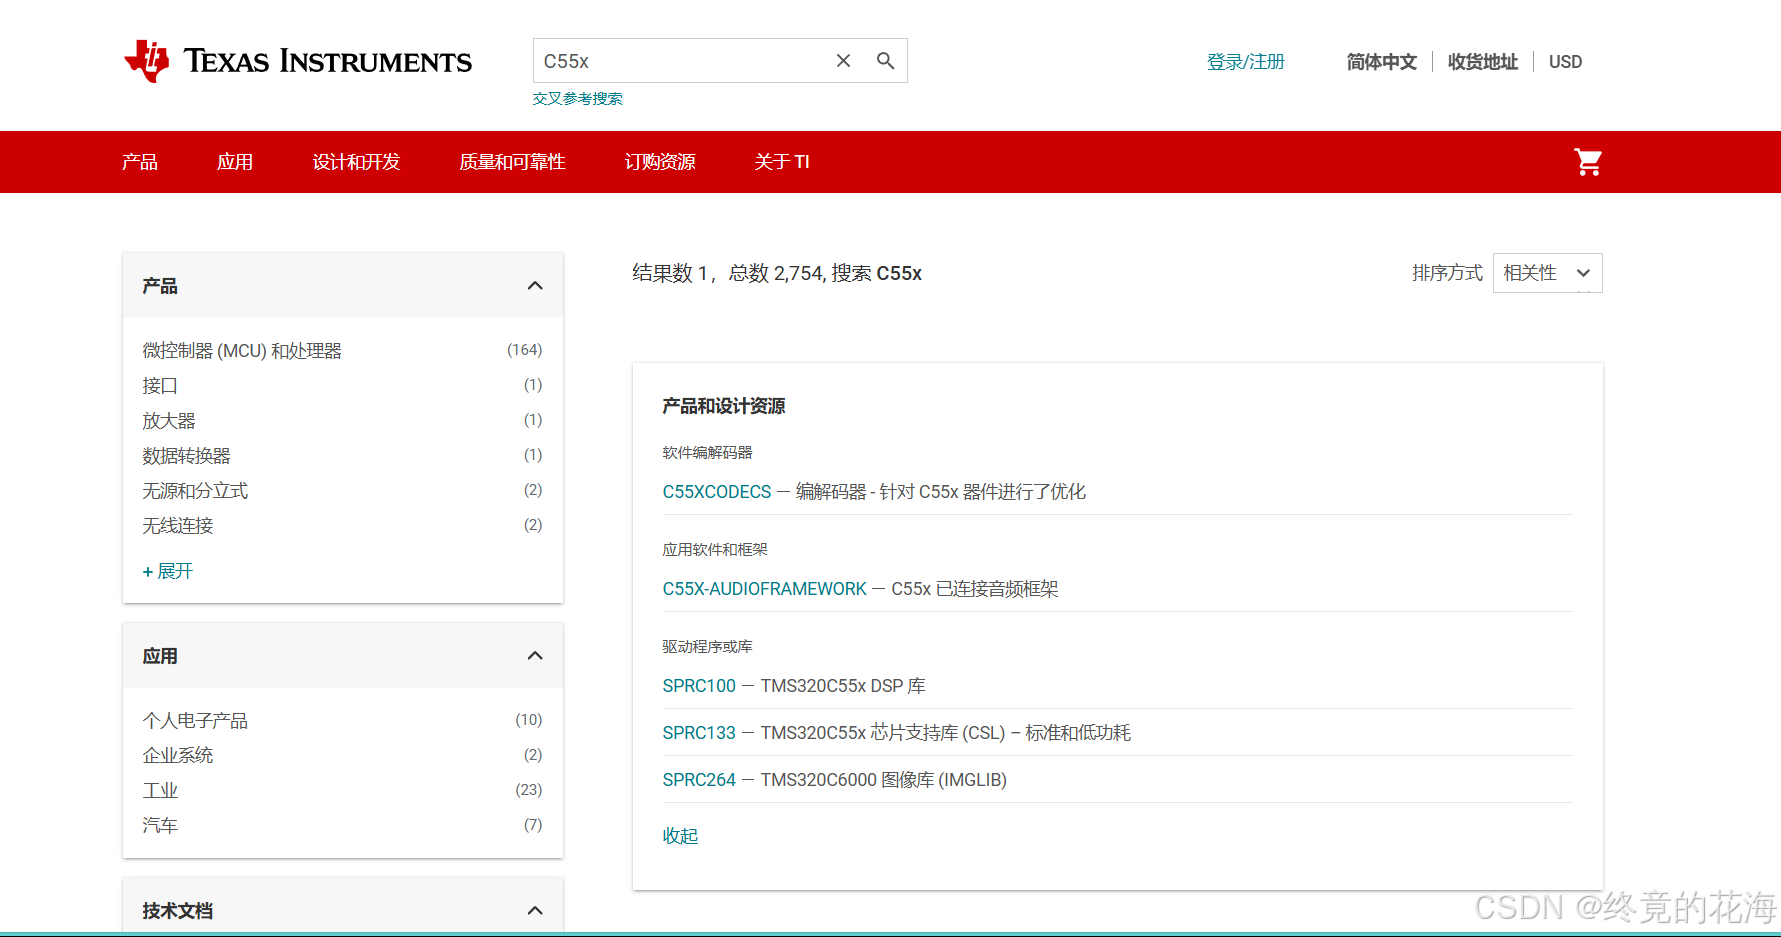Click 收货地址 in header
The image size is (1781, 937).
pos(1482,62)
